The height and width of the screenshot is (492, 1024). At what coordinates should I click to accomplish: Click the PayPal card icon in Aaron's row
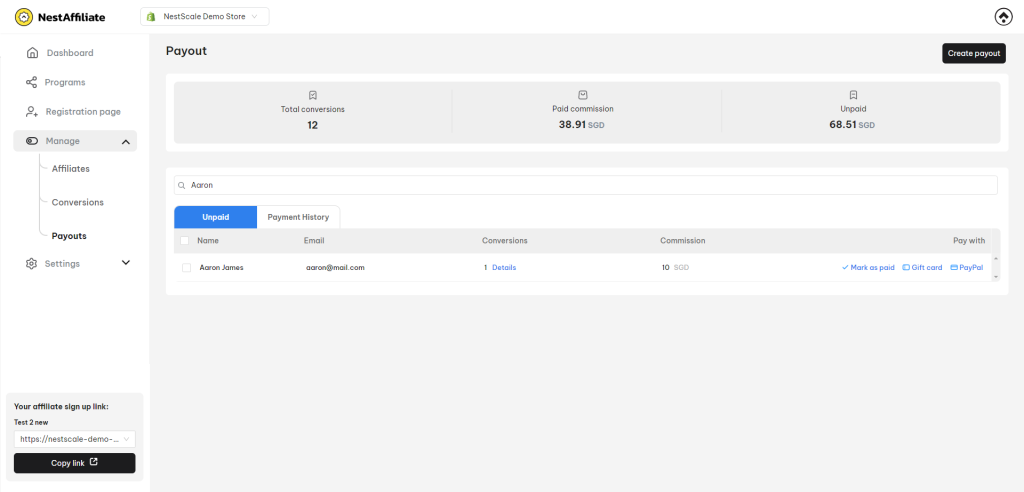(x=954, y=267)
